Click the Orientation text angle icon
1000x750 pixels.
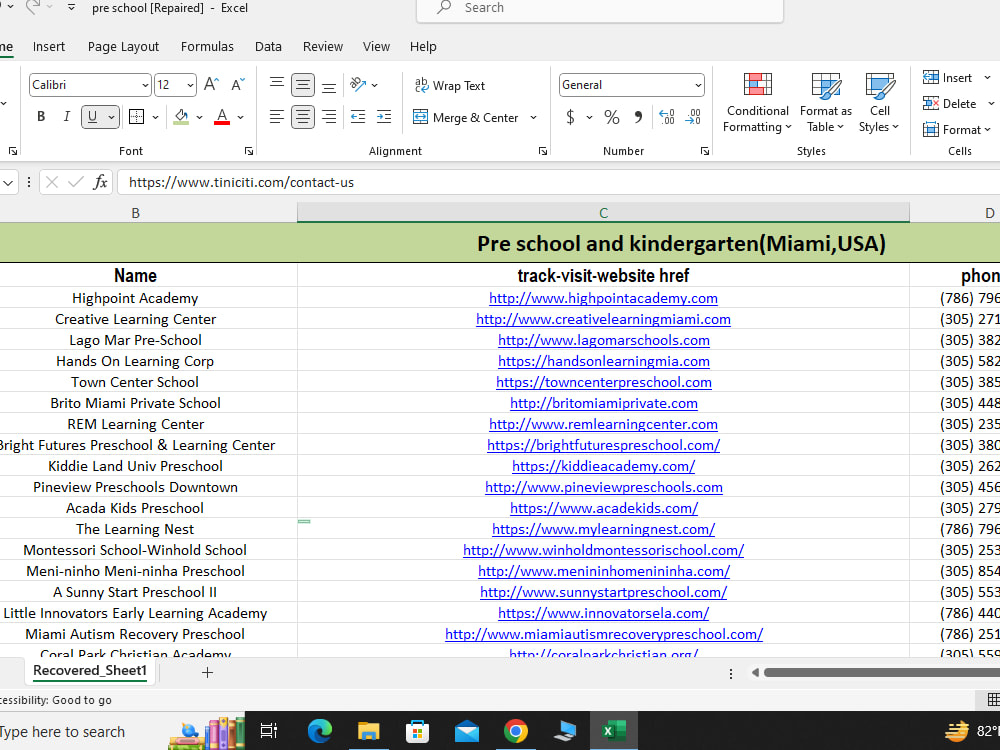(358, 84)
